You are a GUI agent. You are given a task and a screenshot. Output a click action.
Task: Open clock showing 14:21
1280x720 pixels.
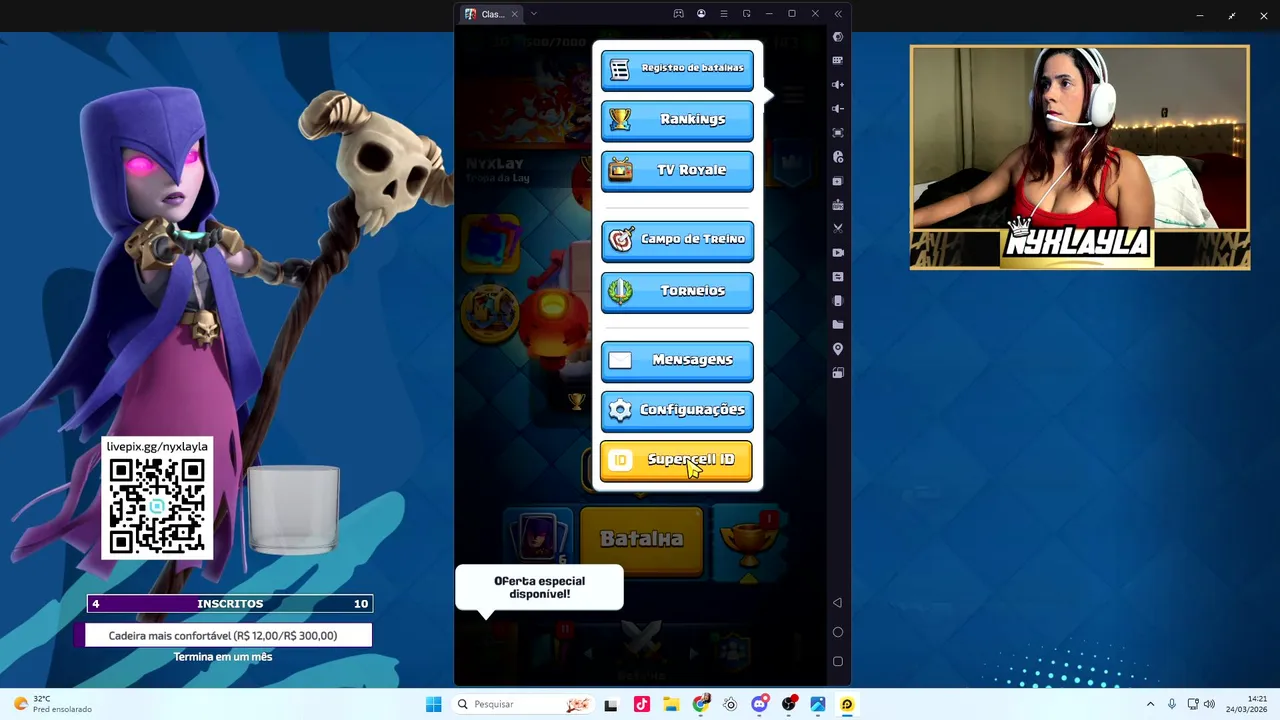click(x=1248, y=704)
